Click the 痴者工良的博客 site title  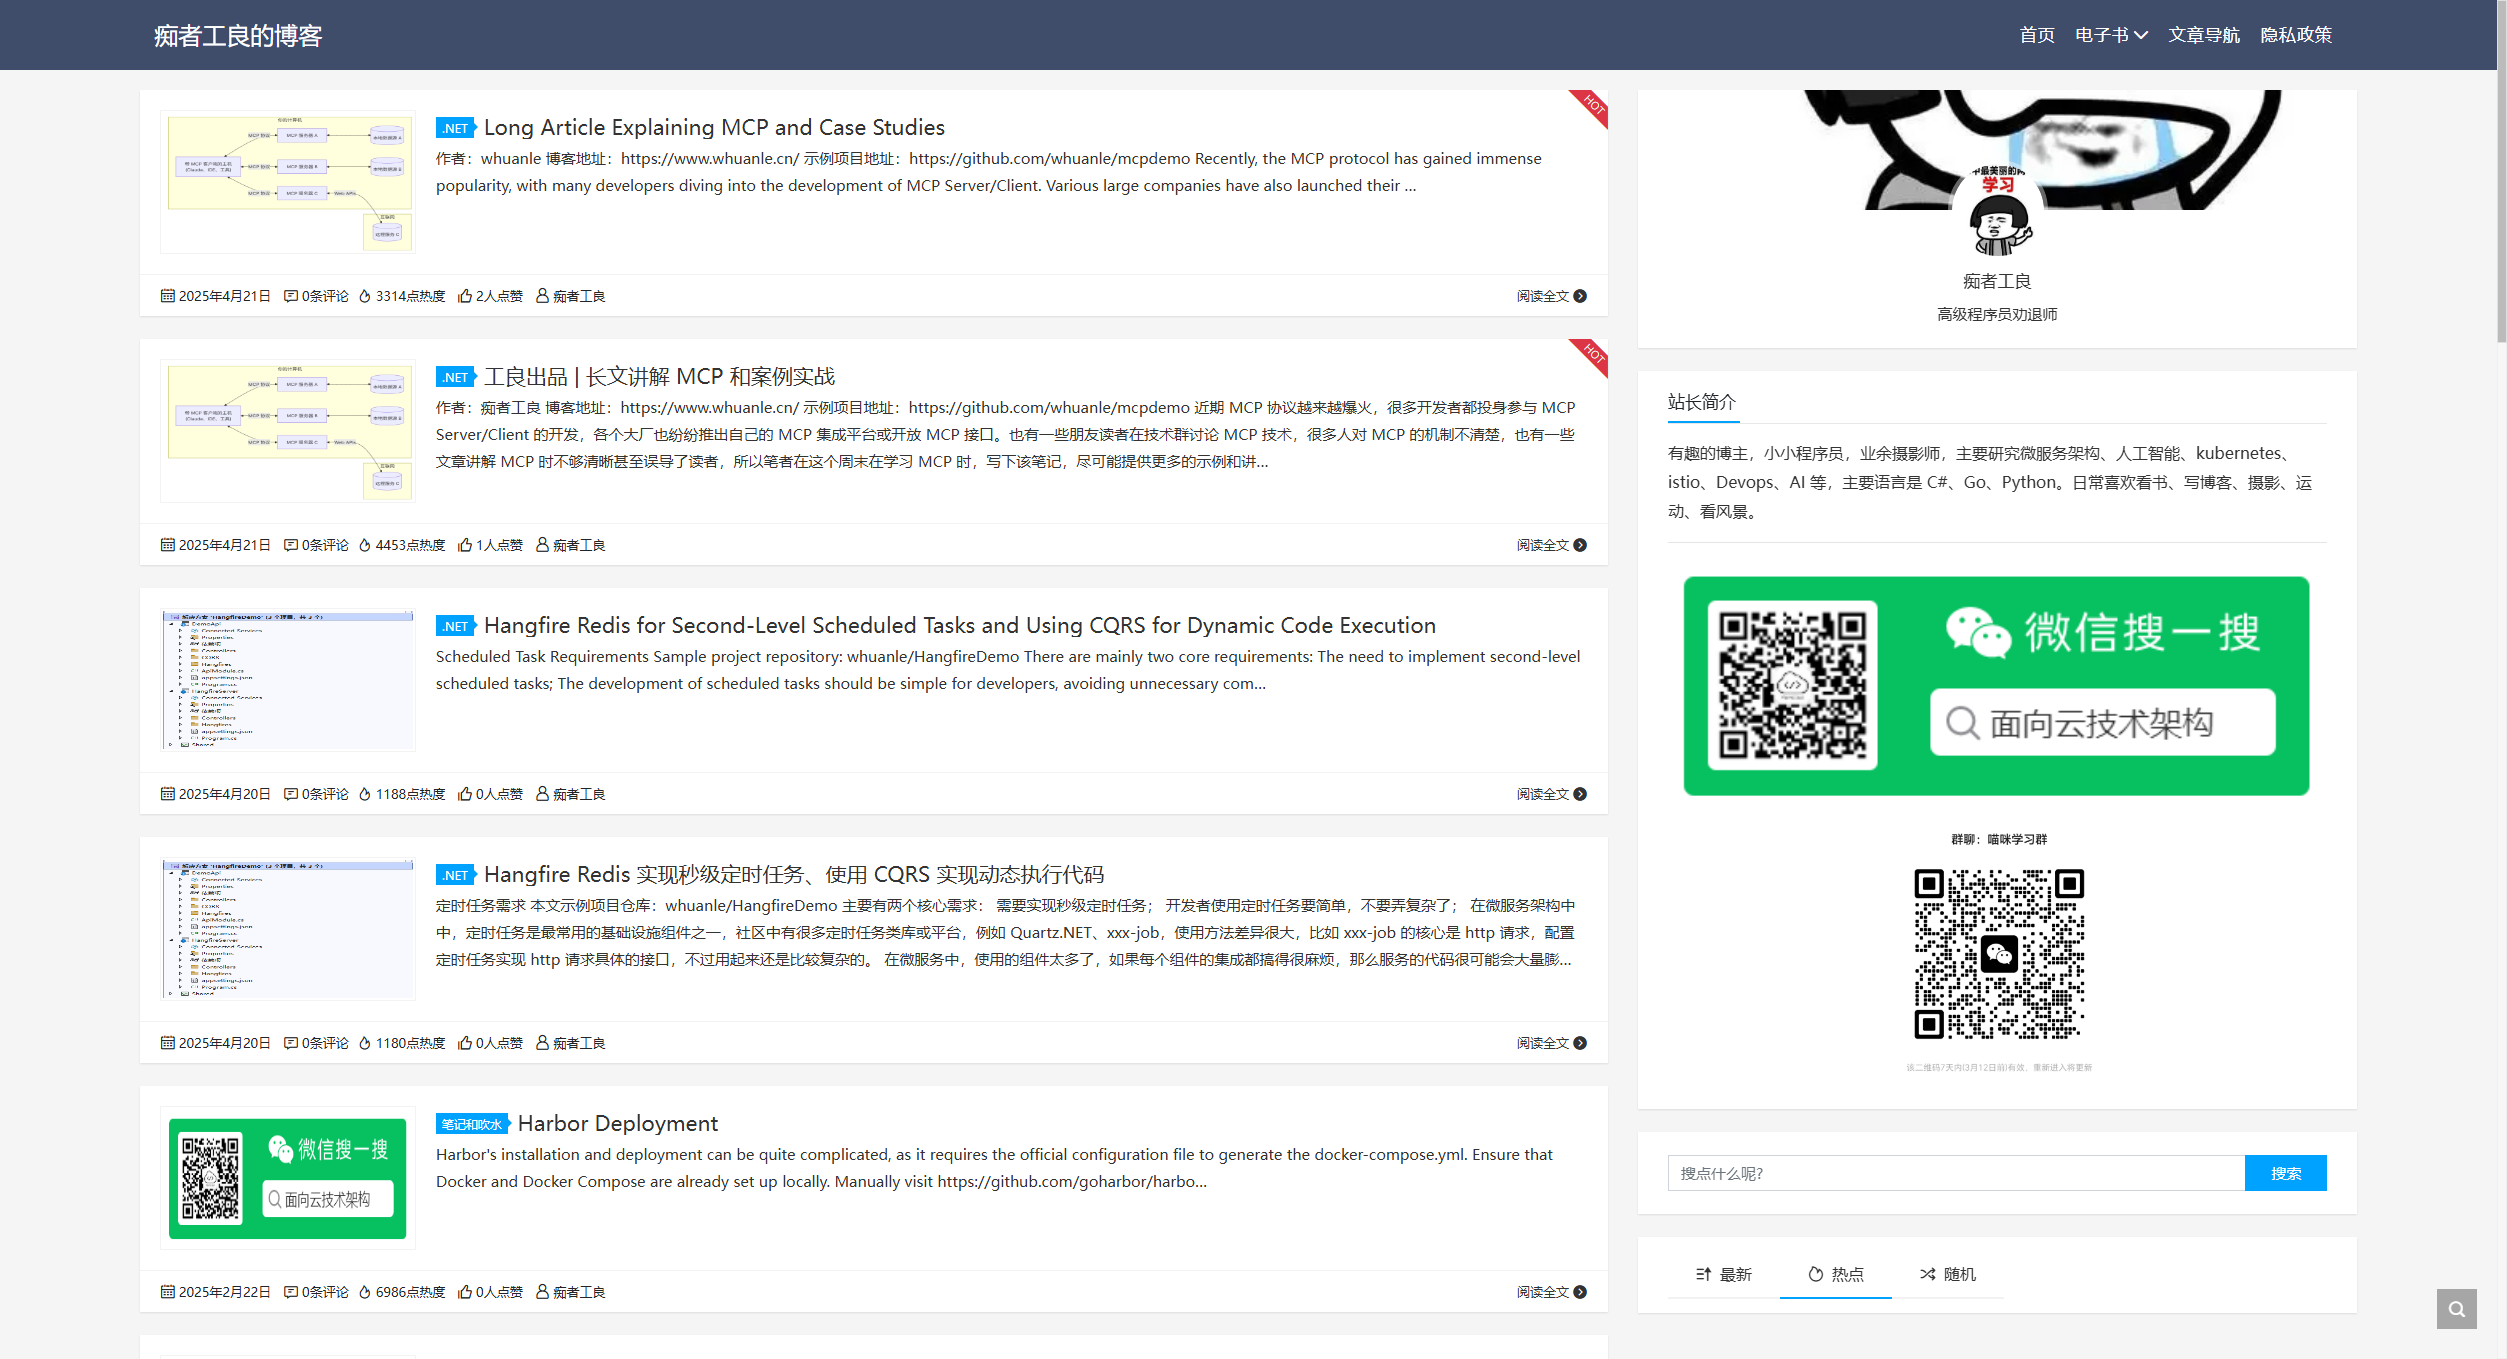point(238,36)
